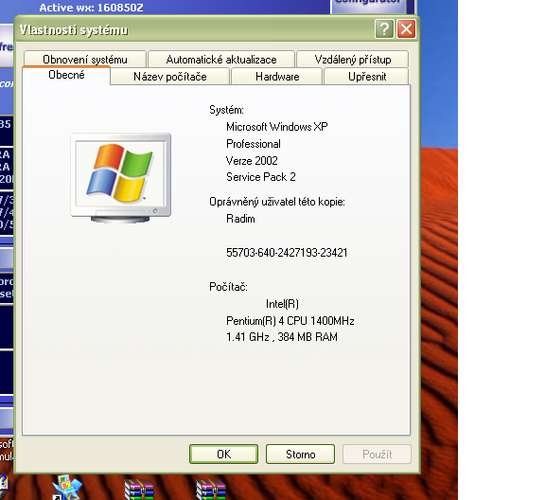This screenshot has height=500, width=545.
Task: Select the Obecné tab
Action: 66,75
